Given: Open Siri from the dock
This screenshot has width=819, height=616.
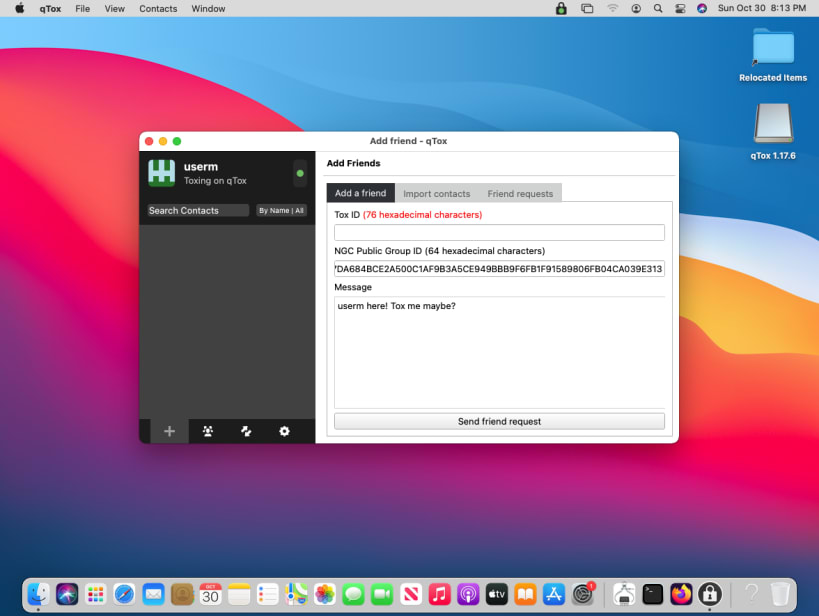Looking at the screenshot, I should (x=67, y=594).
